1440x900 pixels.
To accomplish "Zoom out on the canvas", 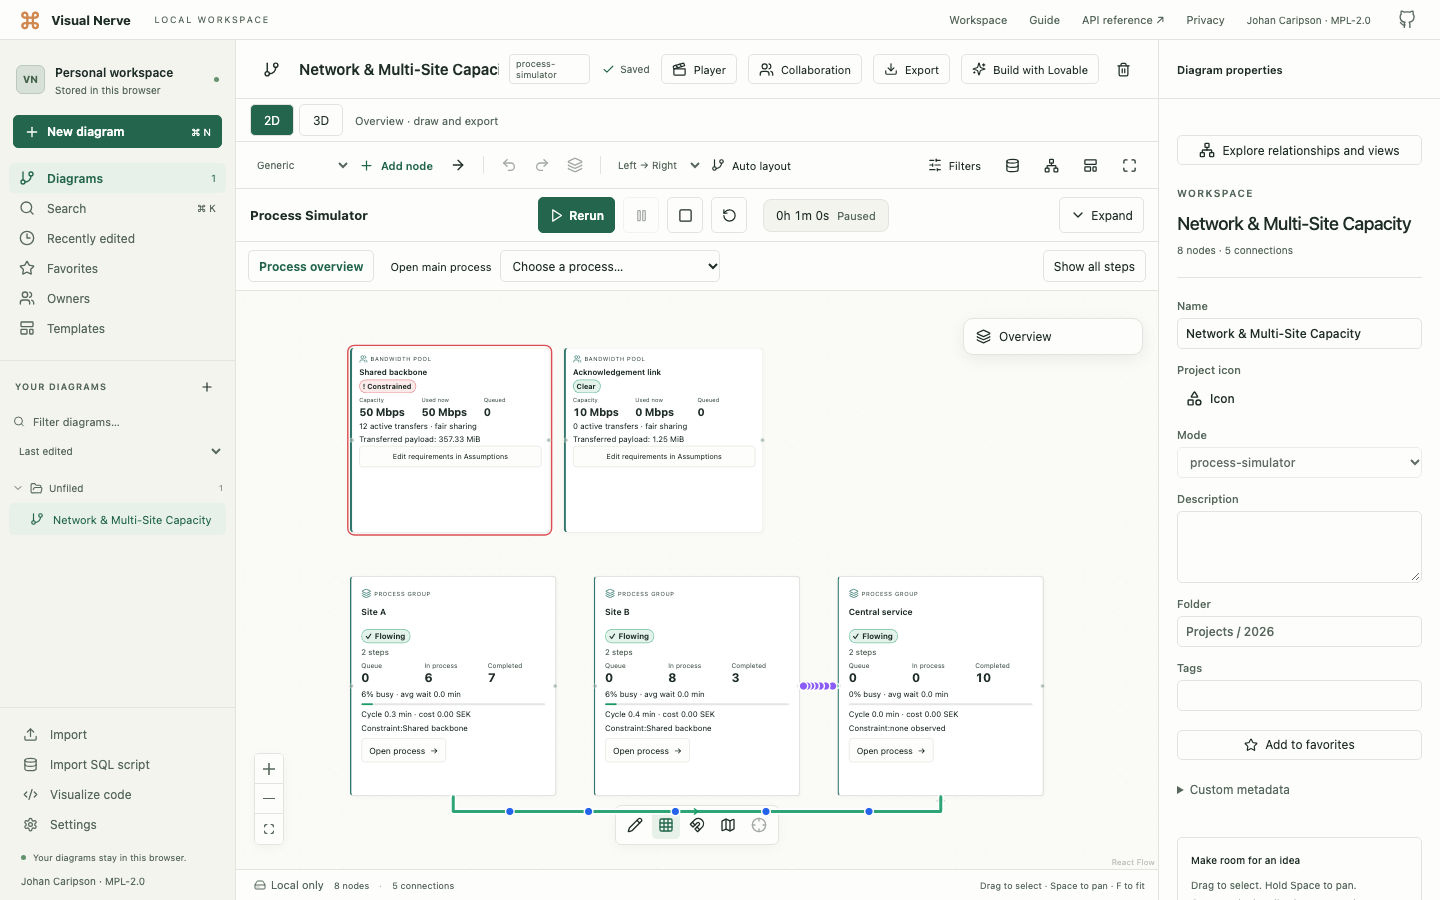I will (x=269, y=799).
